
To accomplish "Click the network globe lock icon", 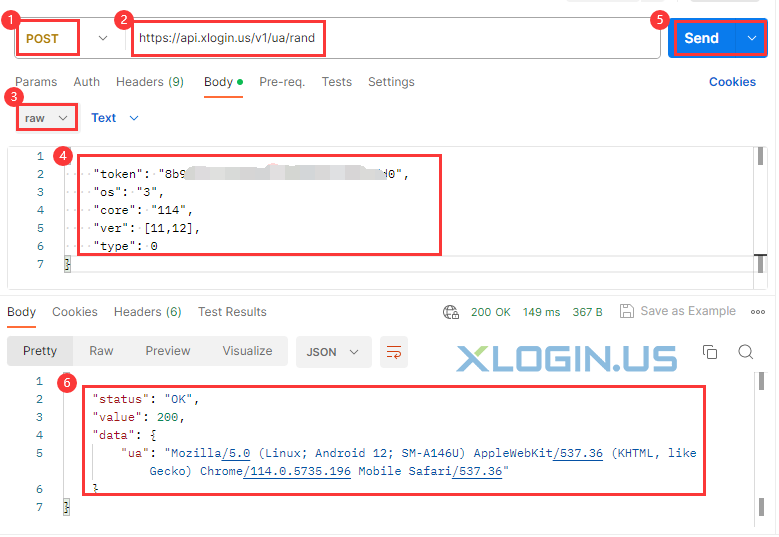I will 451,312.
